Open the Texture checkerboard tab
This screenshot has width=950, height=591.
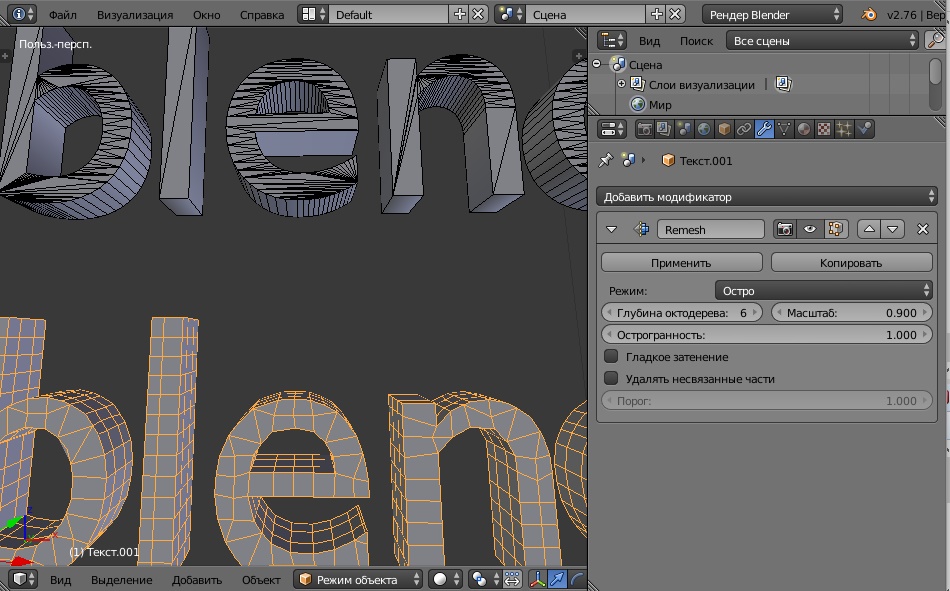(x=824, y=129)
